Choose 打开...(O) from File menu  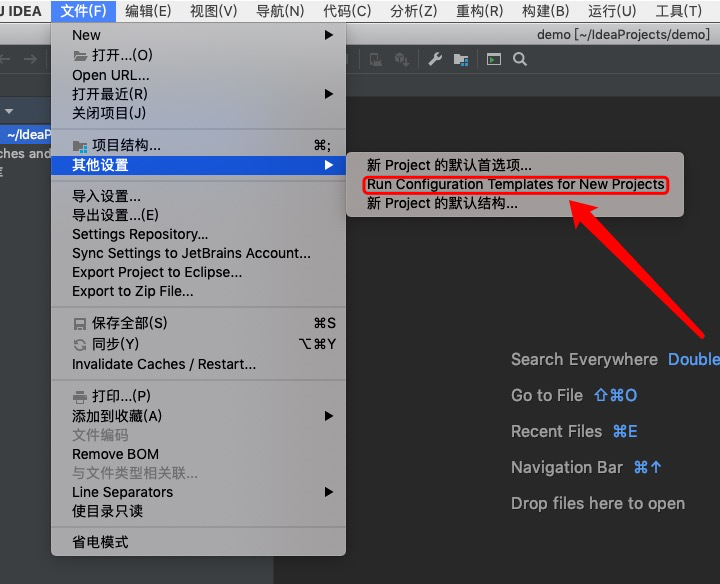pyautogui.click(x=198, y=55)
